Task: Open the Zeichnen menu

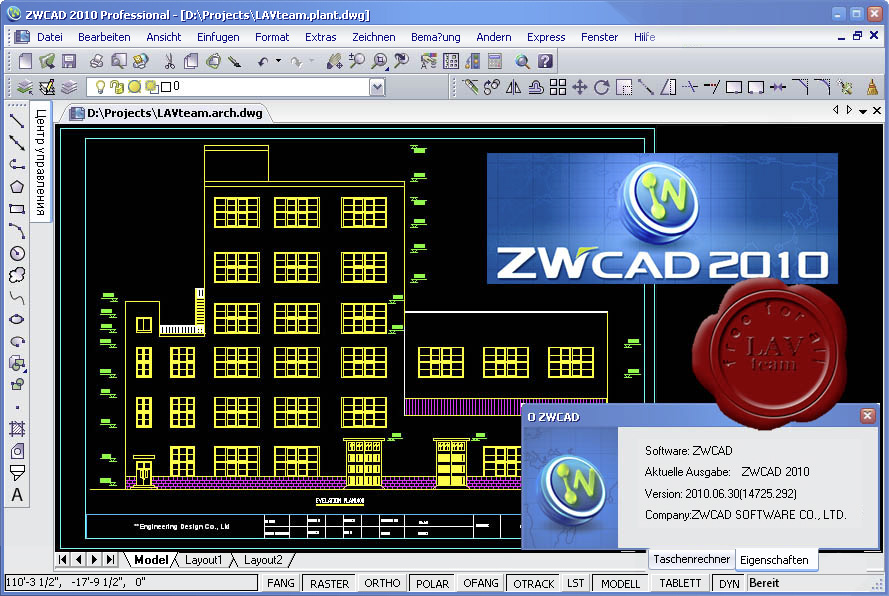Action: click(x=374, y=37)
